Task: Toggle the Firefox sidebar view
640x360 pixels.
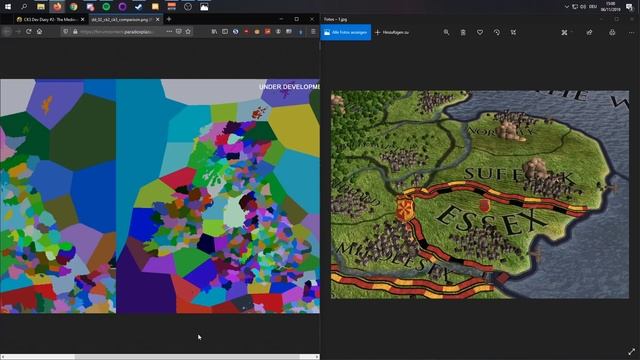Action: click(225, 31)
